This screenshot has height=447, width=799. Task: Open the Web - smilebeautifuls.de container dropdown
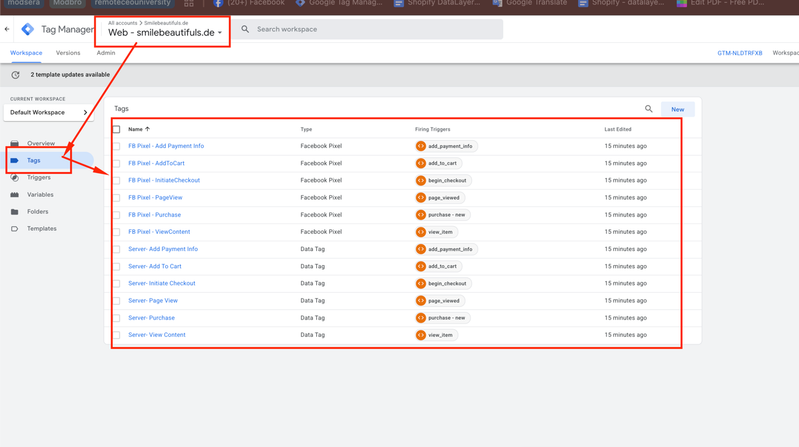click(165, 33)
